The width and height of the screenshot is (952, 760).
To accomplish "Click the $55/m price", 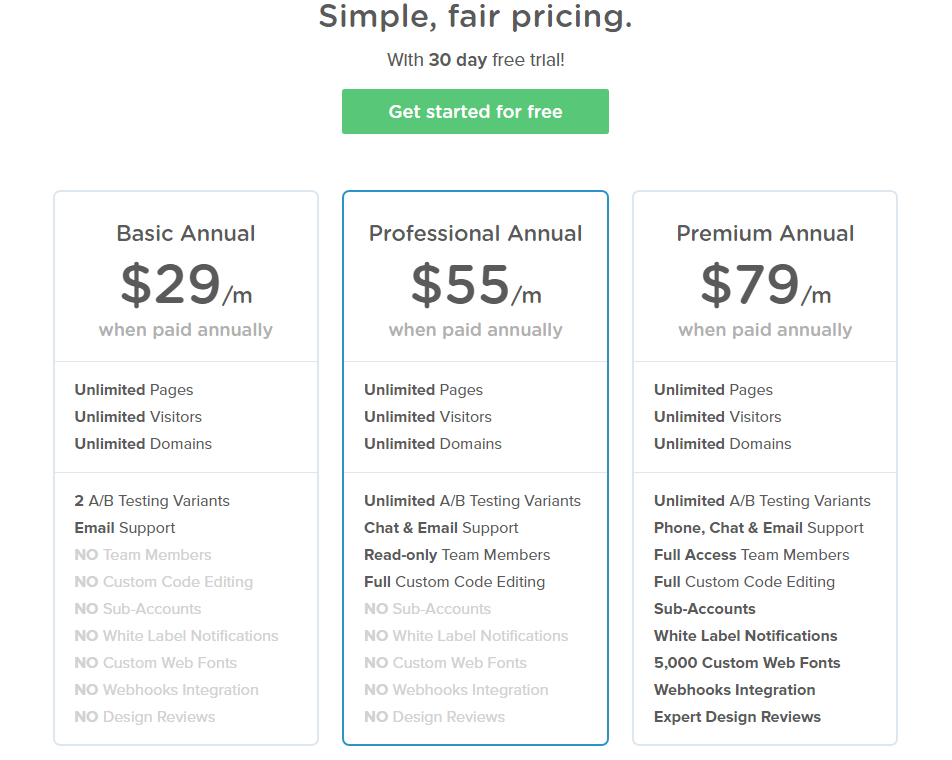I will [x=475, y=284].
